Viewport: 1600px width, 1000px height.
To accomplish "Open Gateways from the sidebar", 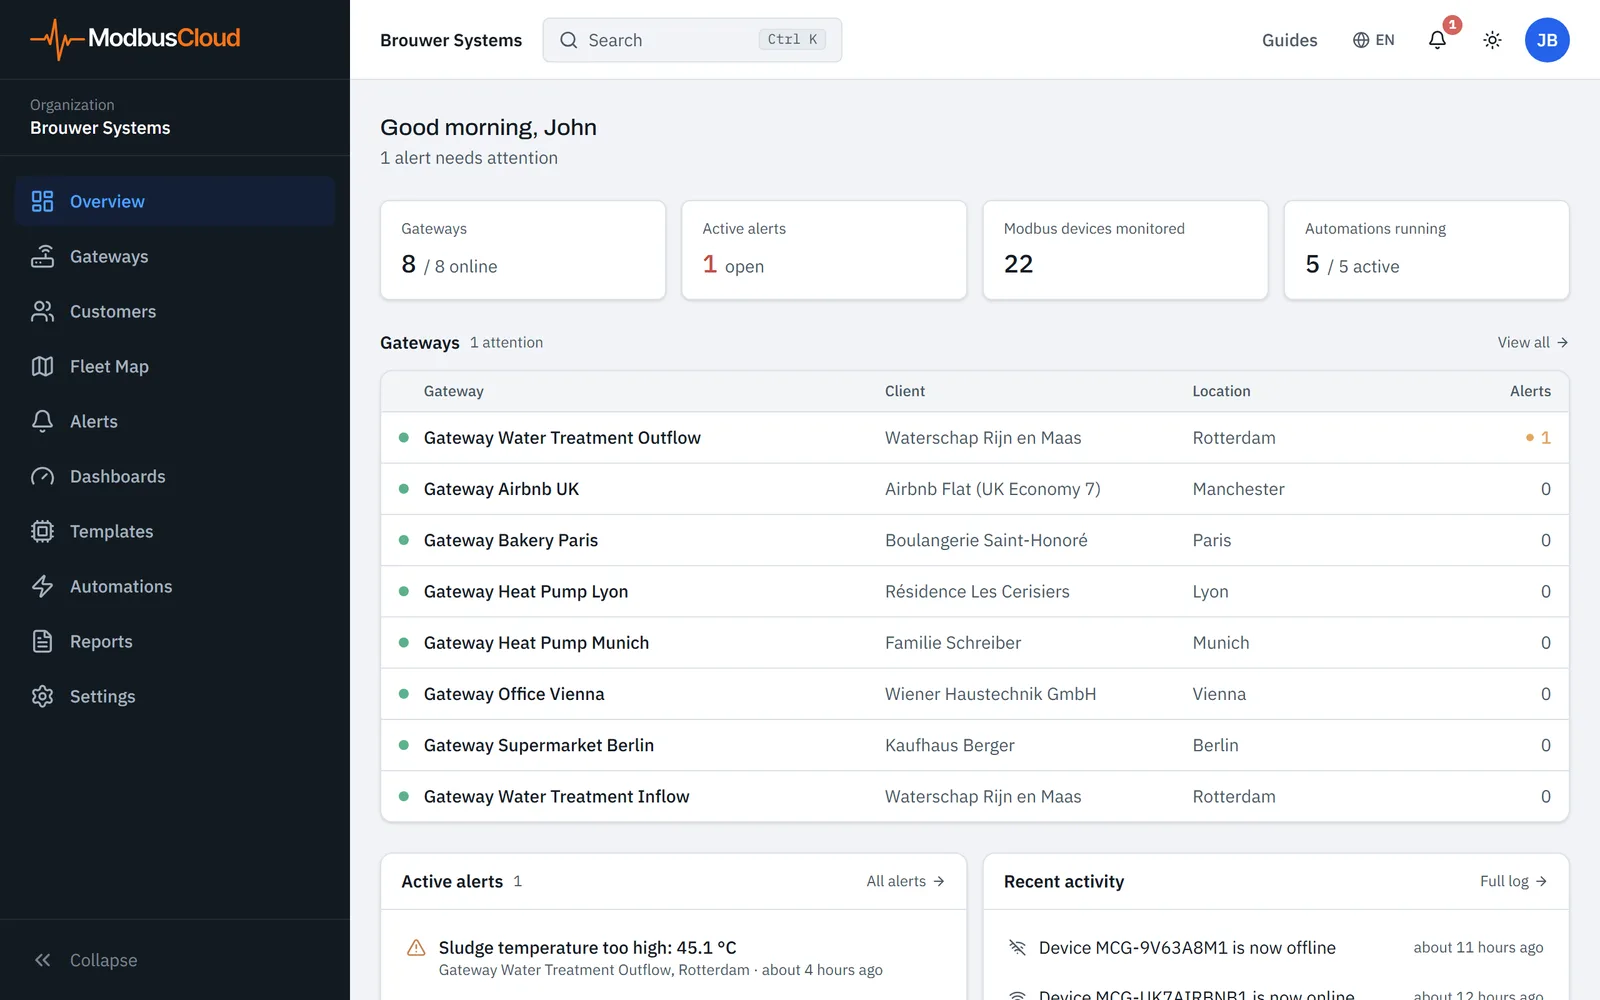I will [x=175, y=256].
